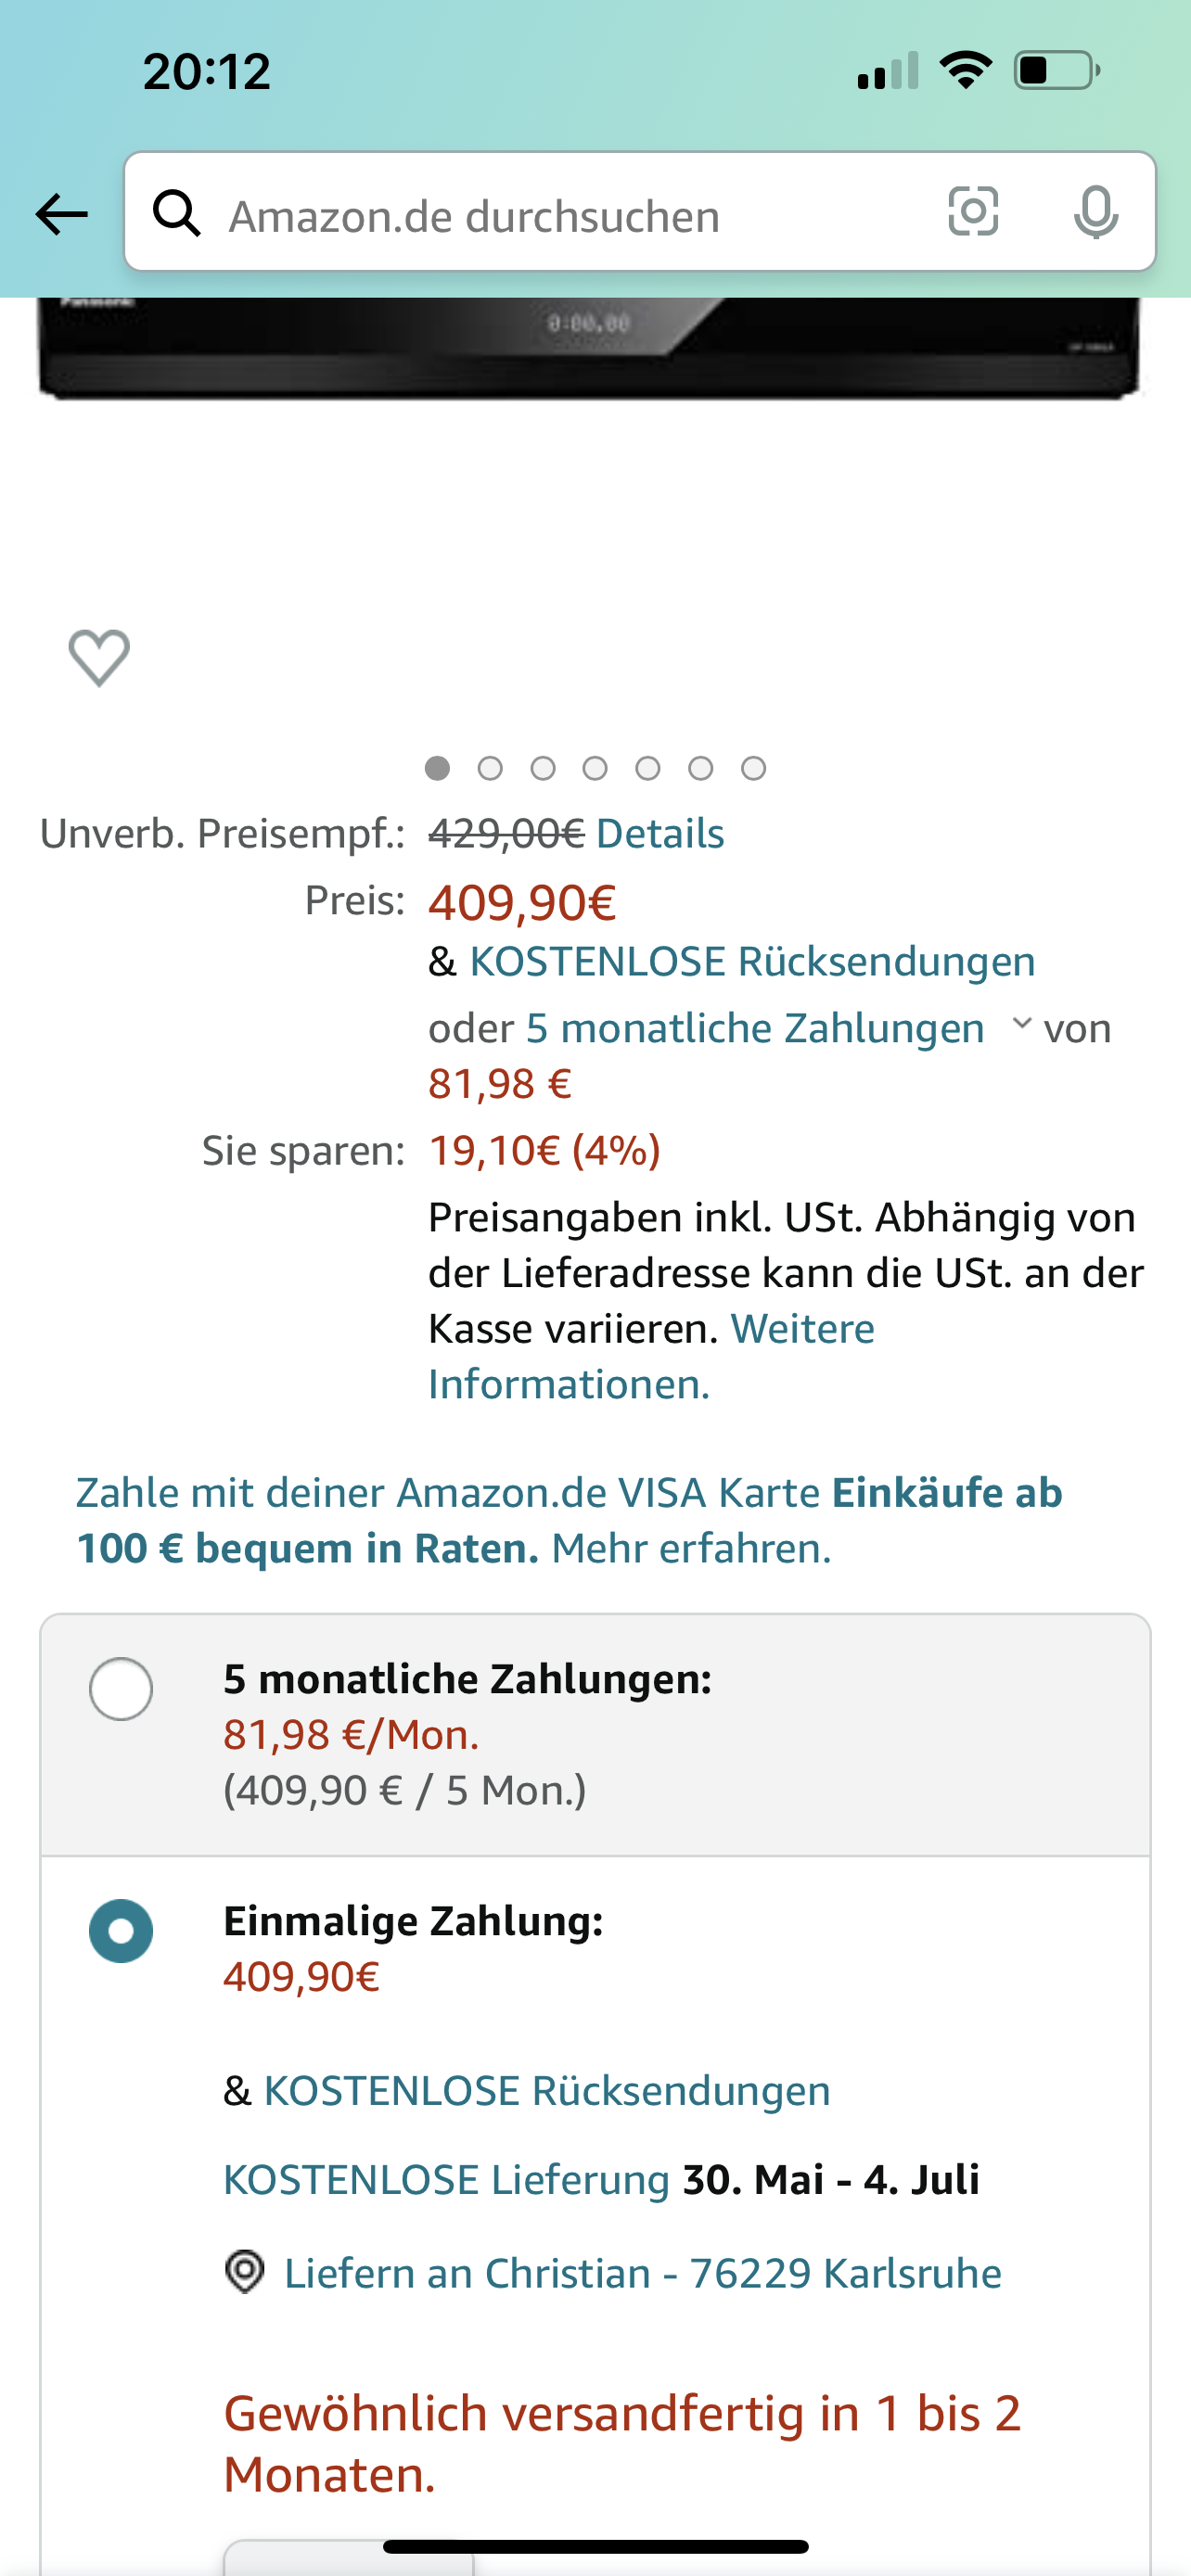Change delivery address Liefern an Christian

(642, 2273)
